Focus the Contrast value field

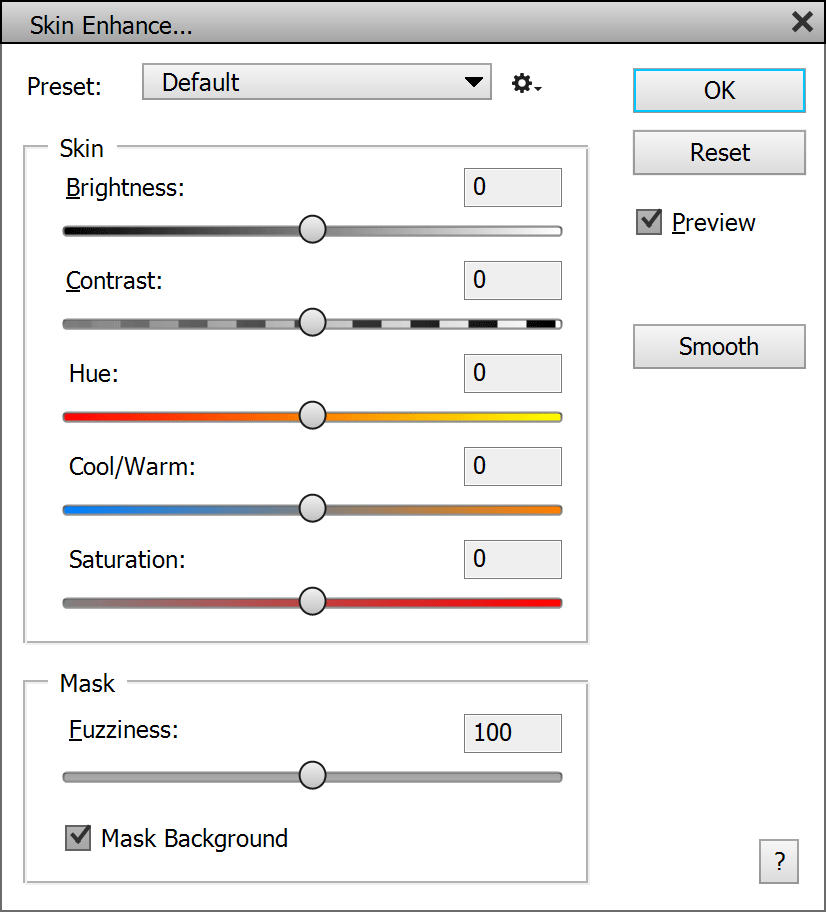click(513, 281)
